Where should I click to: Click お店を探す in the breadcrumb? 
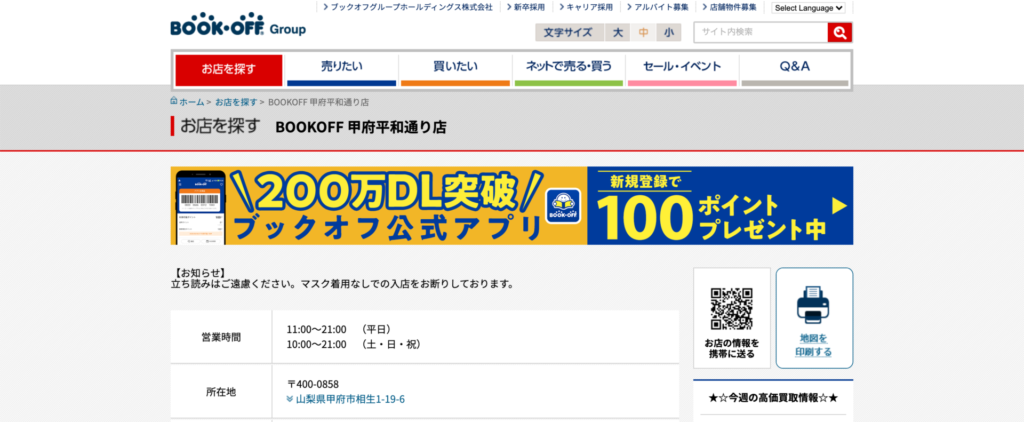(x=236, y=102)
